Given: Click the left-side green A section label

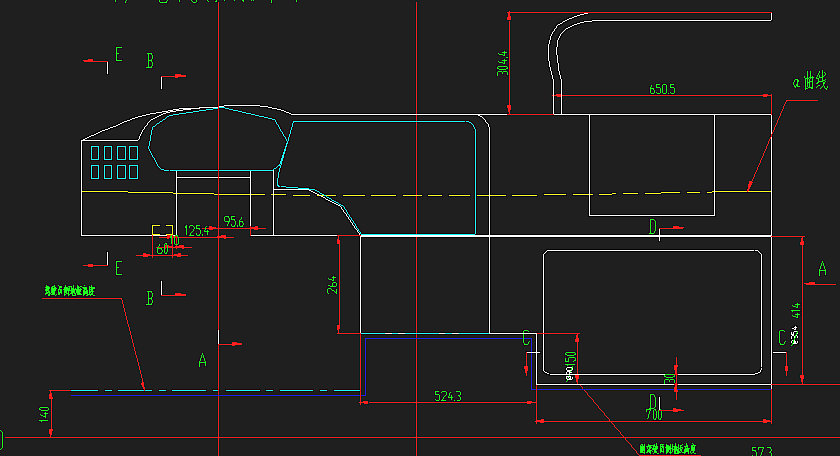Looking at the screenshot, I should pos(201,358).
